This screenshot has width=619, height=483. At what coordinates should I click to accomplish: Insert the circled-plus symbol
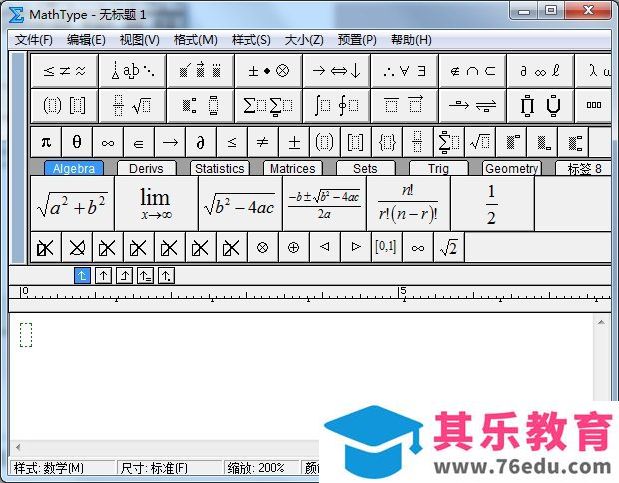tap(293, 247)
